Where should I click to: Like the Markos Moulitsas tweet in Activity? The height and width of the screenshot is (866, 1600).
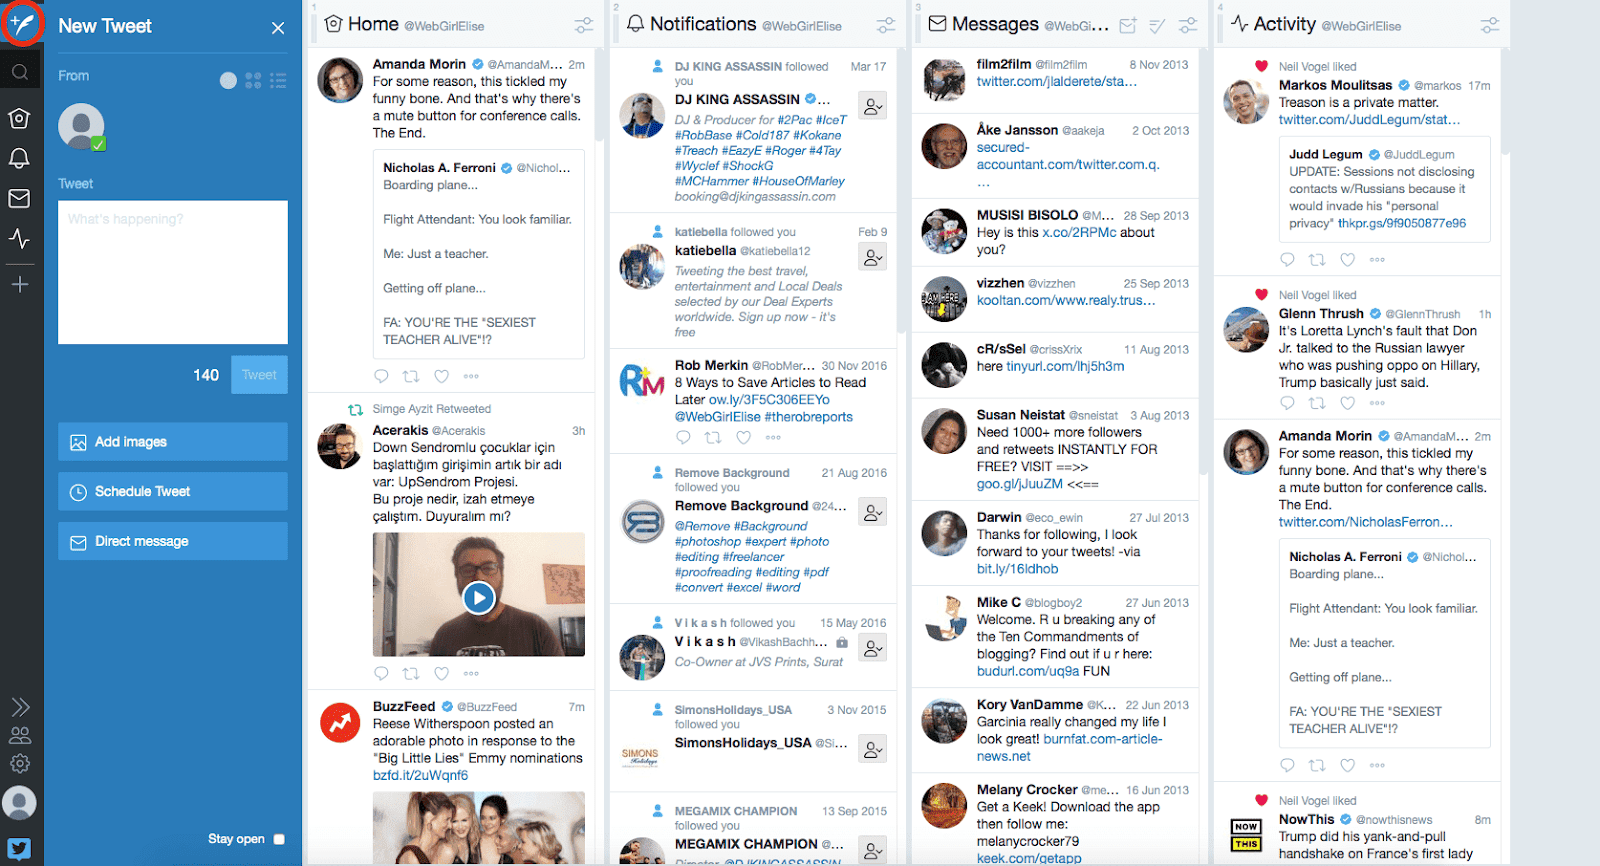1348,259
